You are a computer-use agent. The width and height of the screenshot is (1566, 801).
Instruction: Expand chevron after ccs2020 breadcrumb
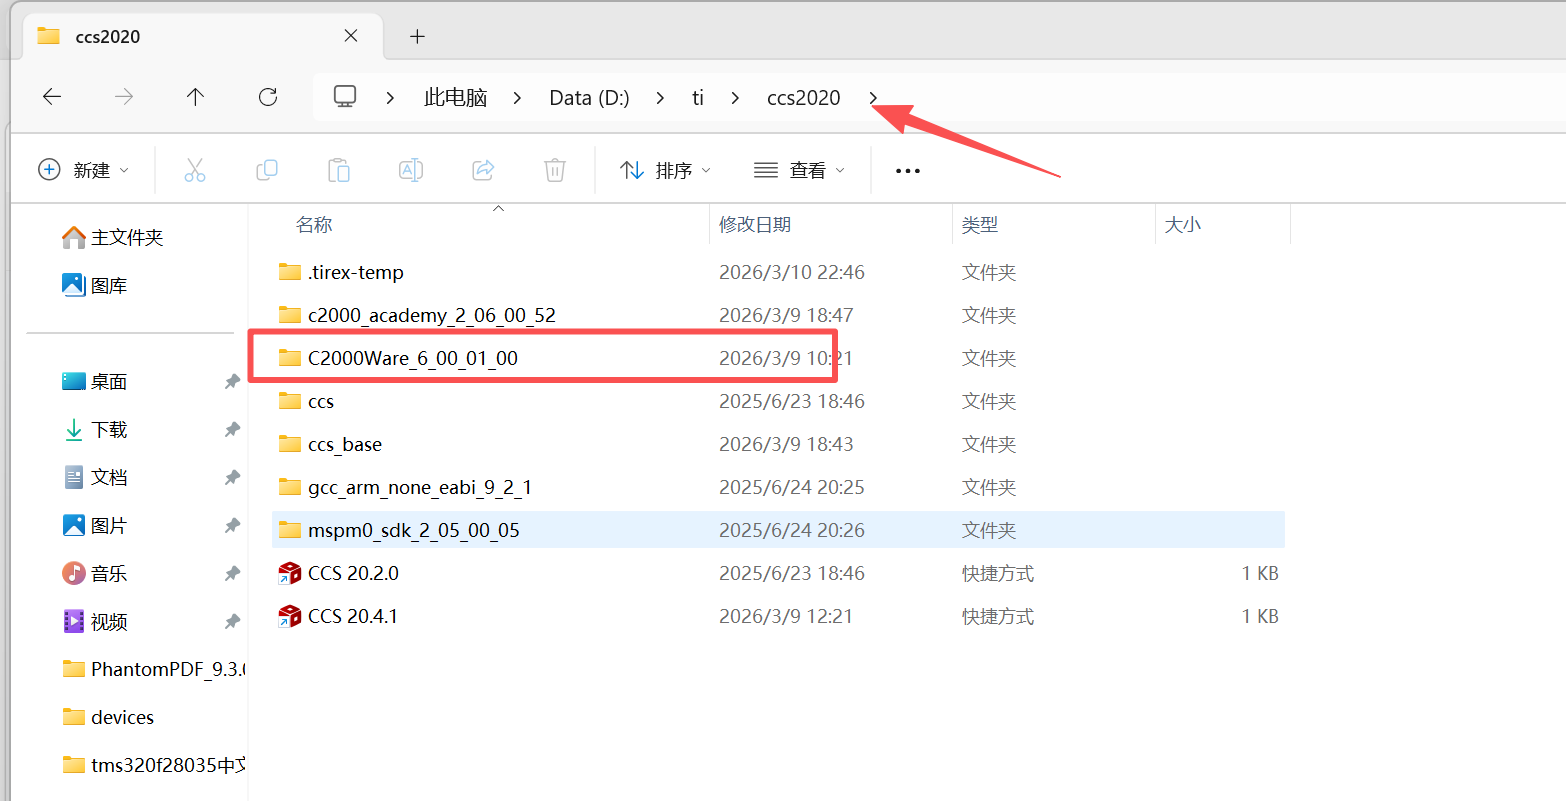873,97
